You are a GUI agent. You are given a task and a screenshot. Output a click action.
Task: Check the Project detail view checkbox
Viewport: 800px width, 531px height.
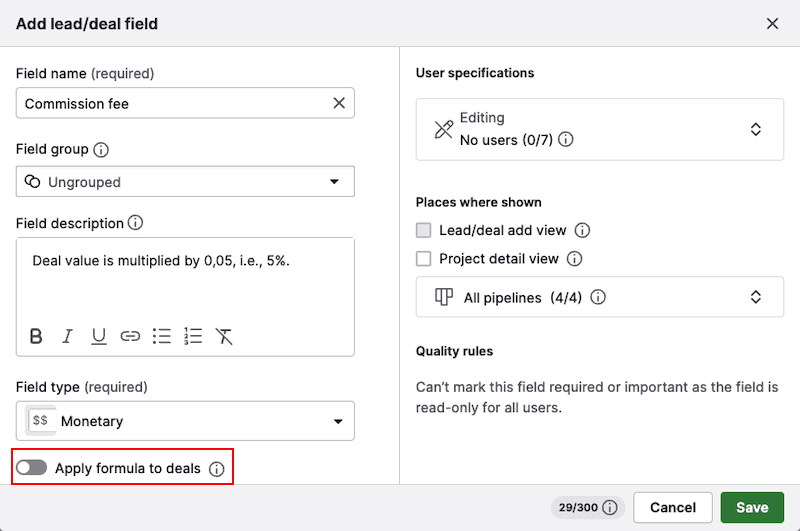point(424,258)
